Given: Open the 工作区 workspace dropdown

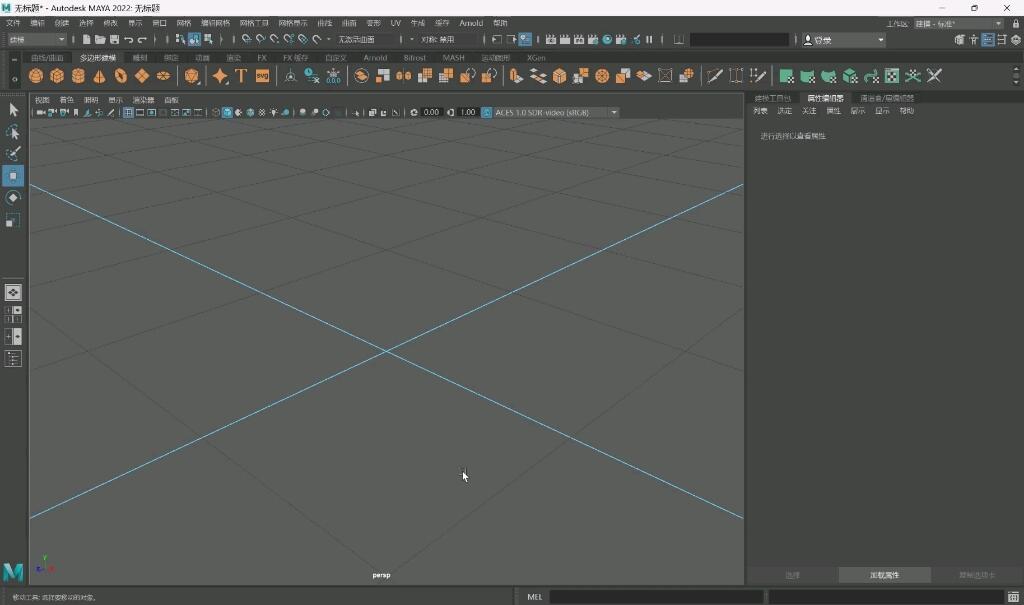Looking at the screenshot, I should (958, 24).
